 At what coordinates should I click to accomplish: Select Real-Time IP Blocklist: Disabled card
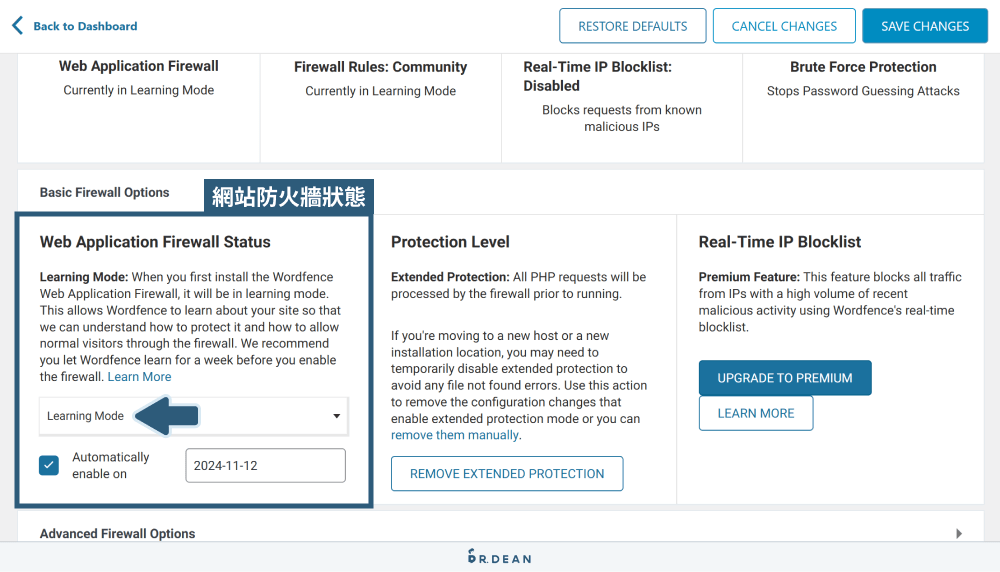click(622, 107)
